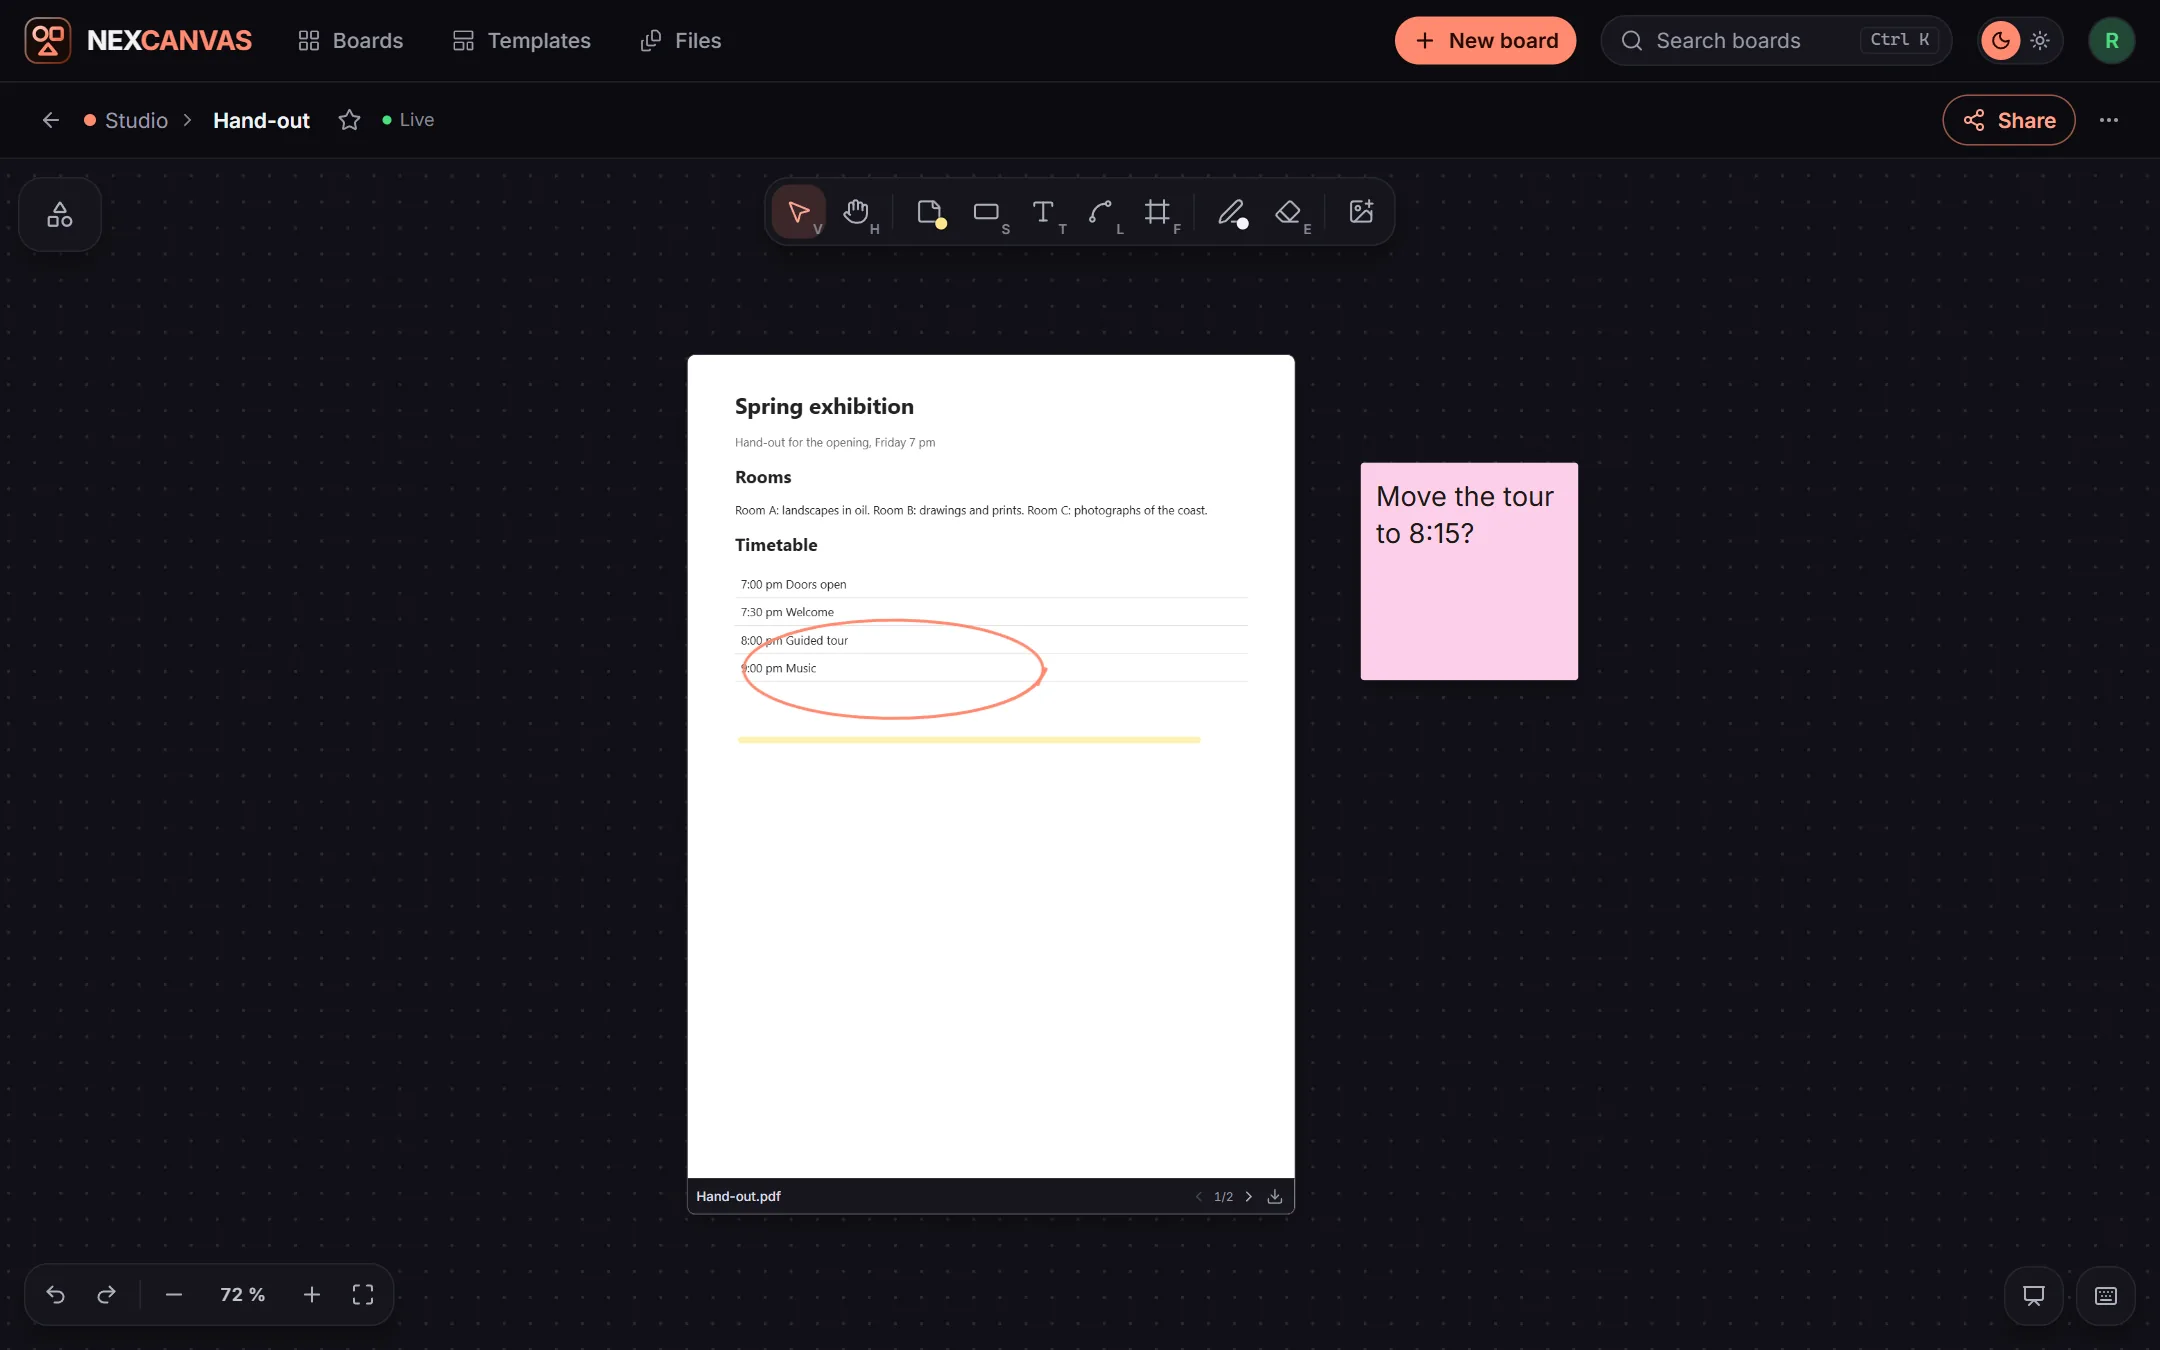Select the Line connector tool

(1101, 212)
